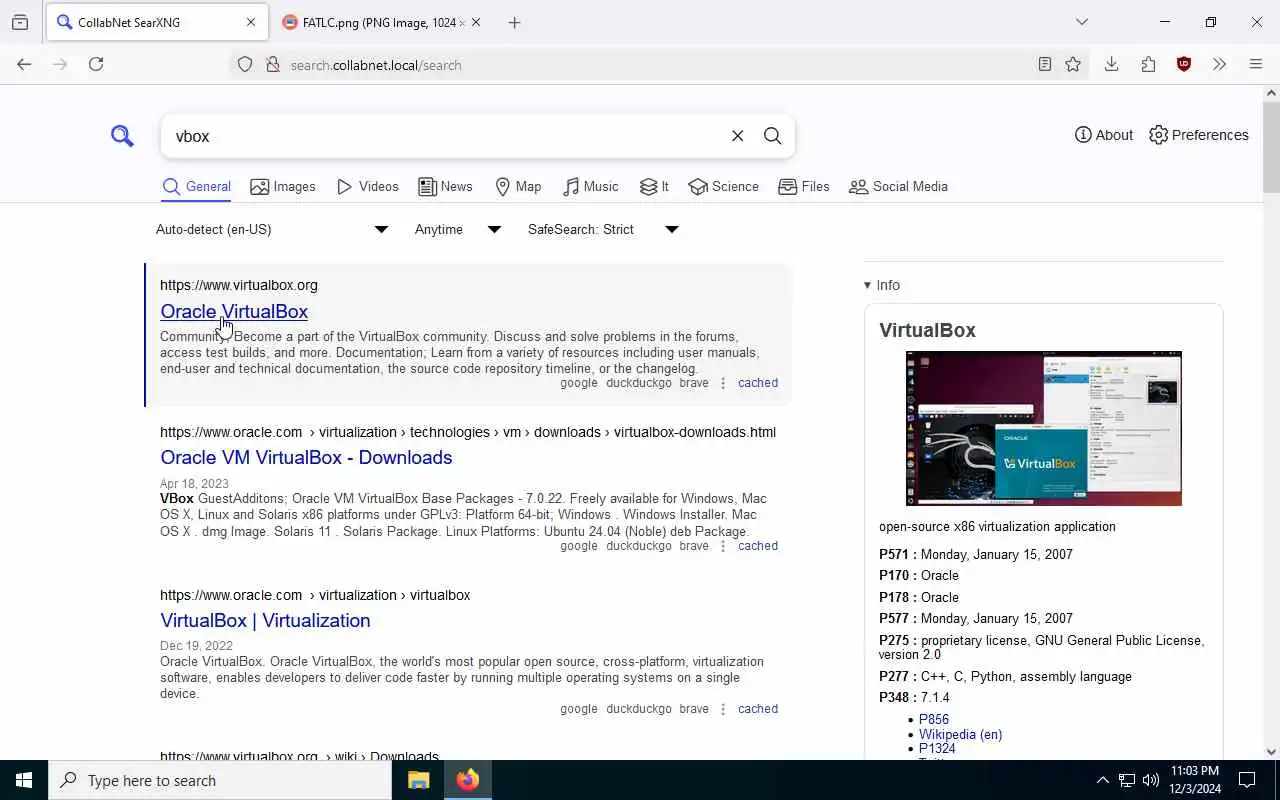Open cached link for Oracle VirtualBox result
Viewport: 1280px width, 800px height.
pyautogui.click(x=758, y=383)
